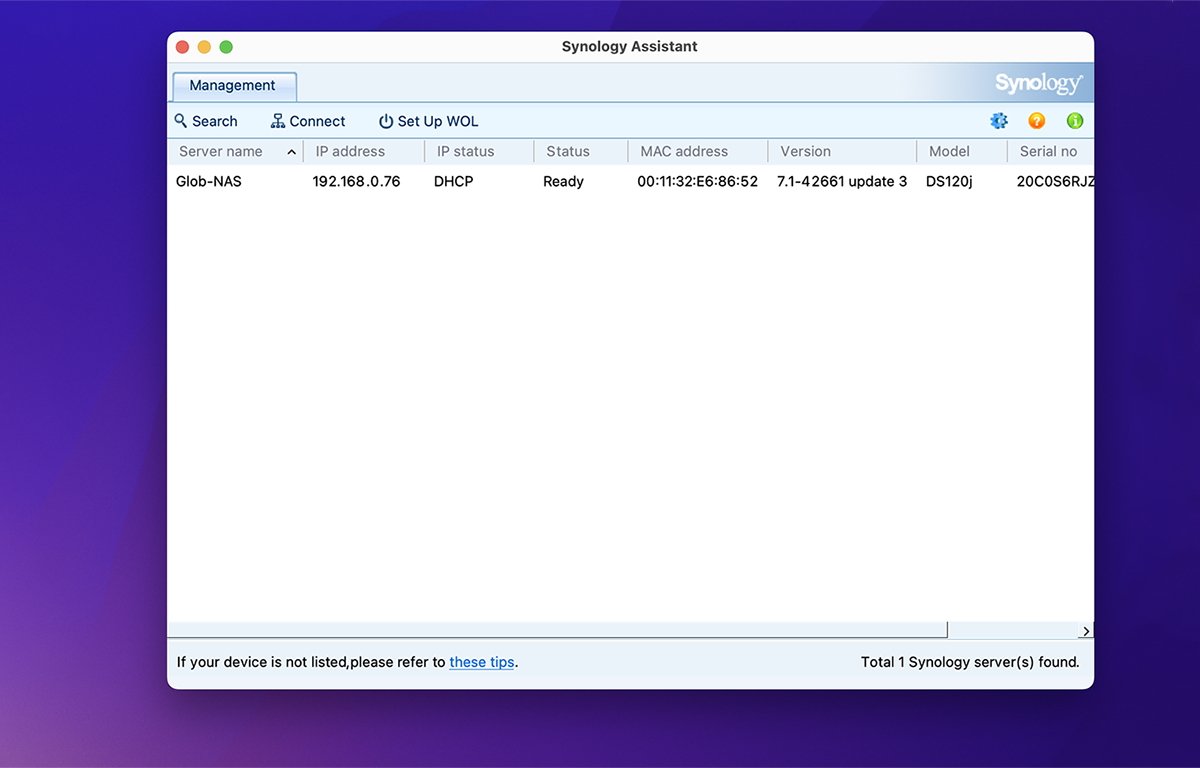This screenshot has height=768, width=1200.
Task: Open settings via the blue gear icon
Action: (999, 121)
